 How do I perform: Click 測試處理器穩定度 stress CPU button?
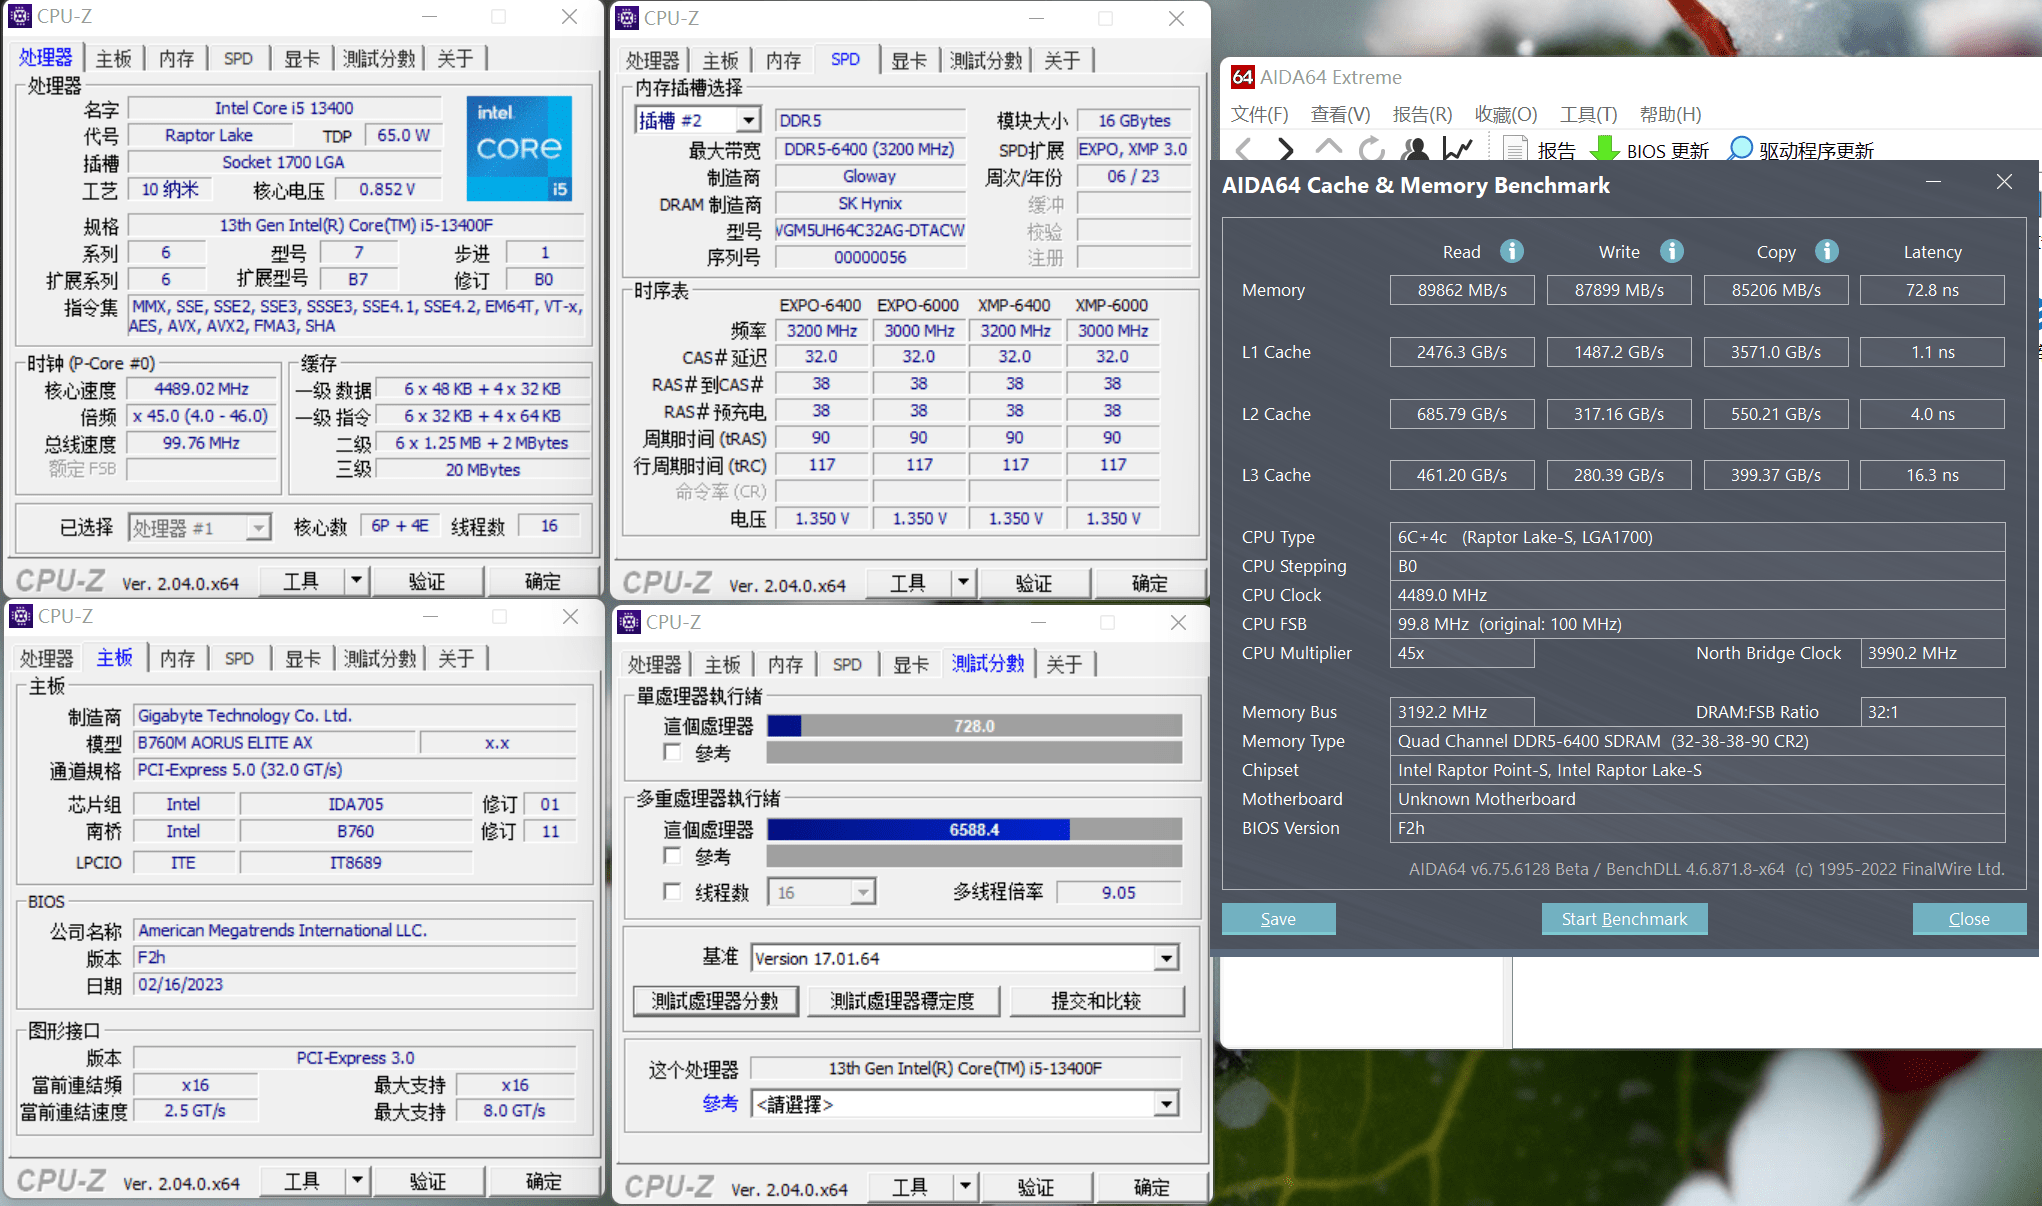[902, 1001]
